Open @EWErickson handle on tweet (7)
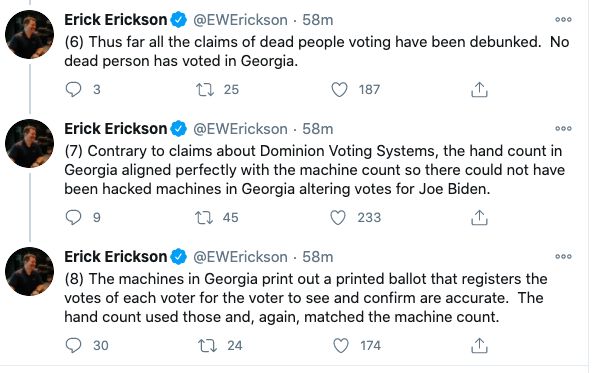 pos(240,129)
